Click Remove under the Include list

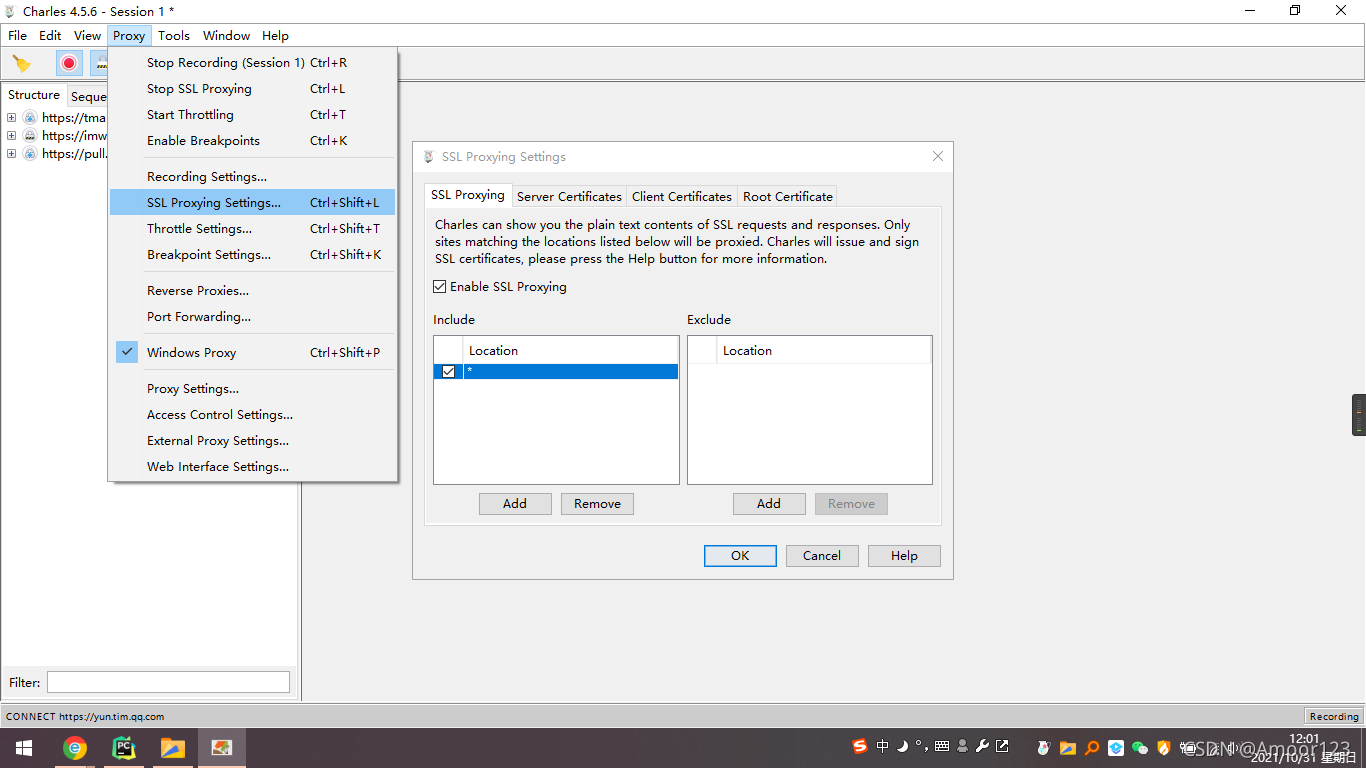[x=597, y=504]
